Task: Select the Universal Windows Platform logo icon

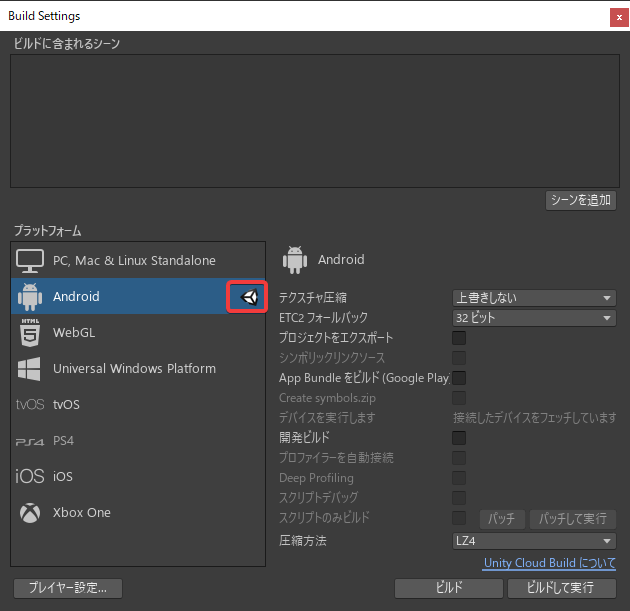Action: [x=29, y=369]
